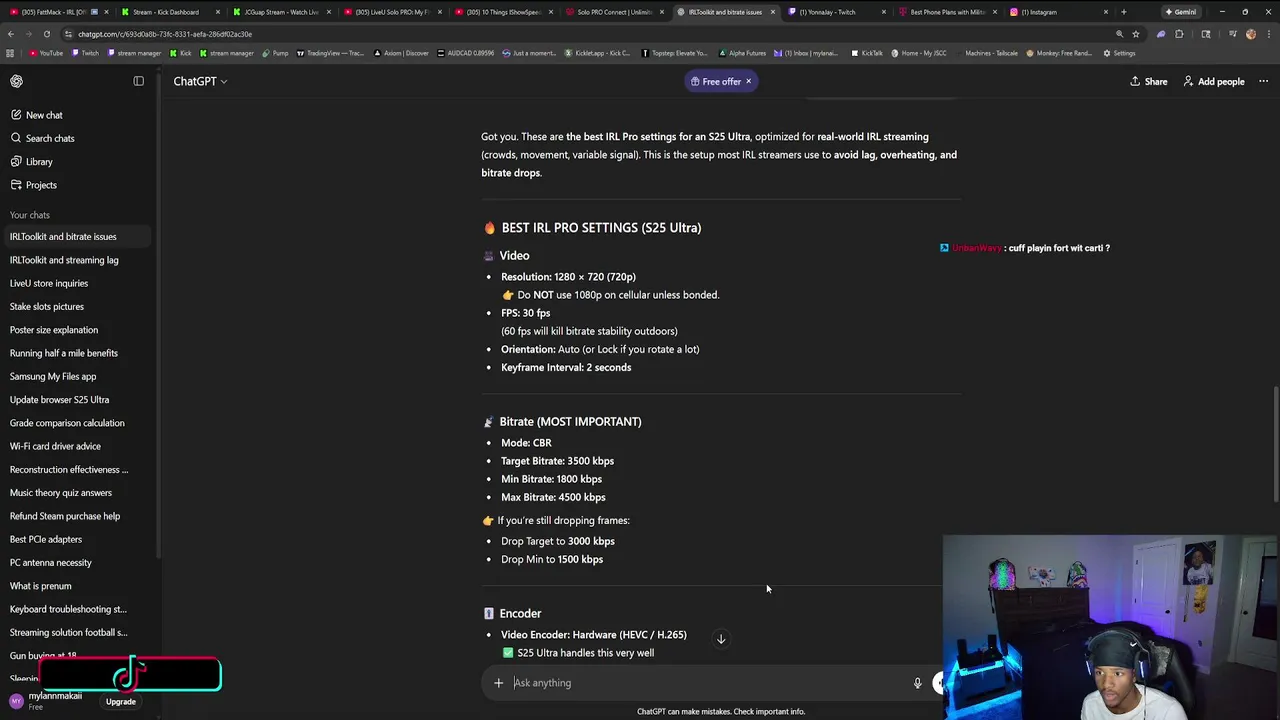Upgrade the ChatGPT plan
Image resolution: width=1280 pixels, height=720 pixels.
click(121, 702)
